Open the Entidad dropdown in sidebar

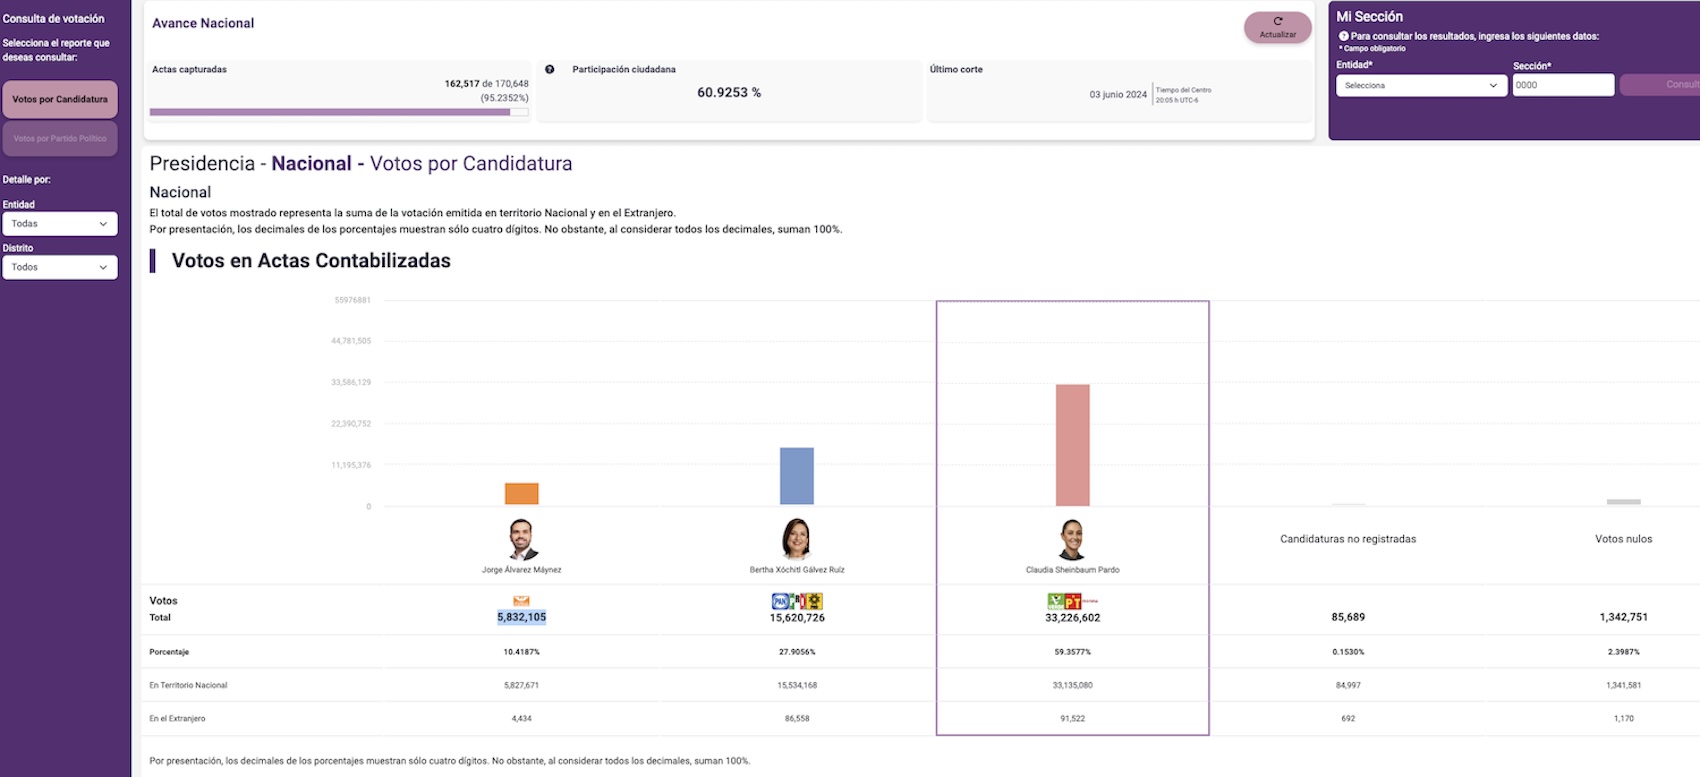(x=60, y=224)
